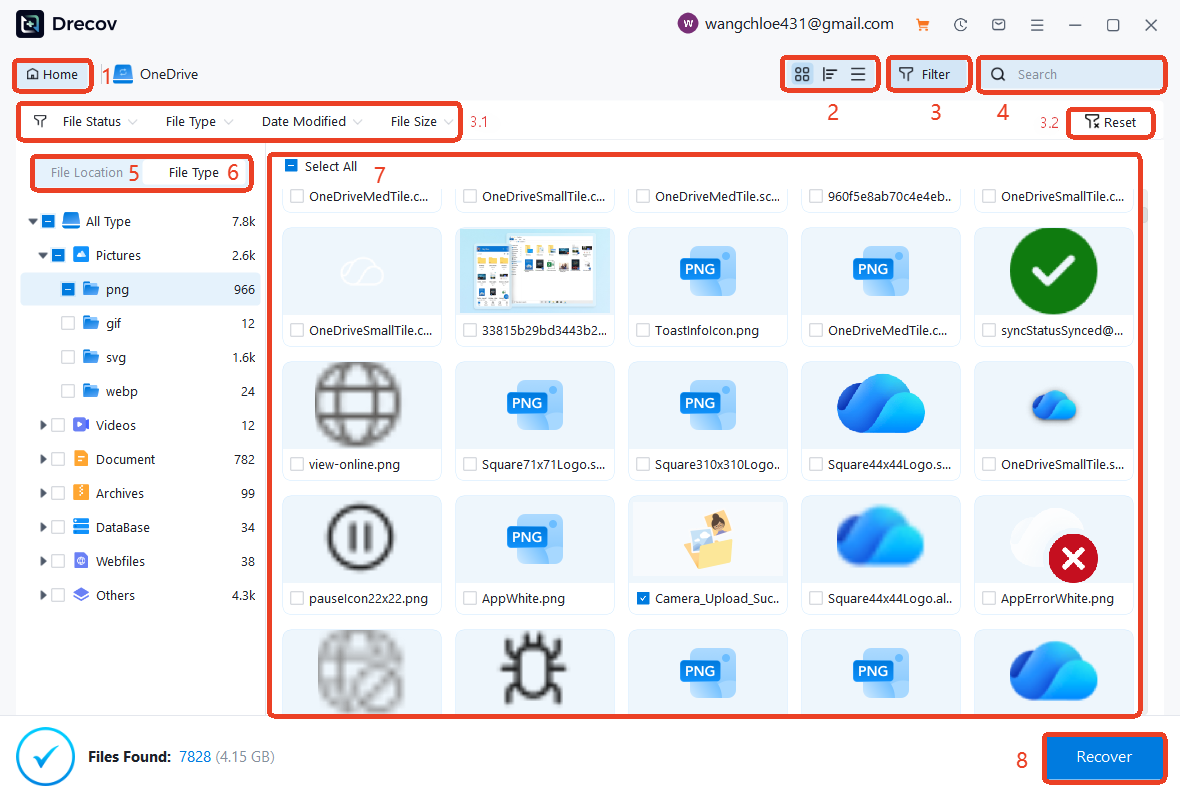This screenshot has width=1180, height=797.
Task: Tick the gif folder checkbox
Action: point(68,323)
